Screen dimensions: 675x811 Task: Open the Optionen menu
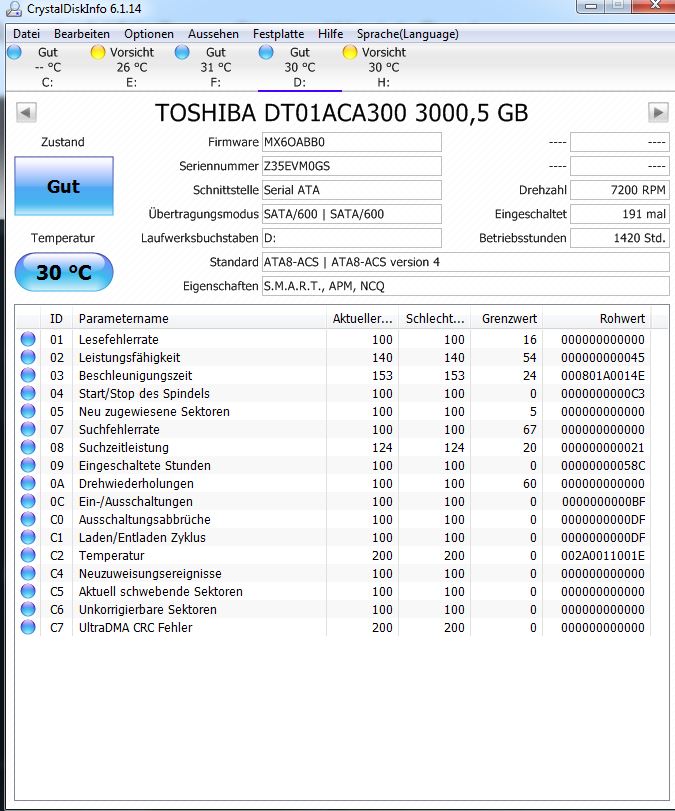point(148,34)
